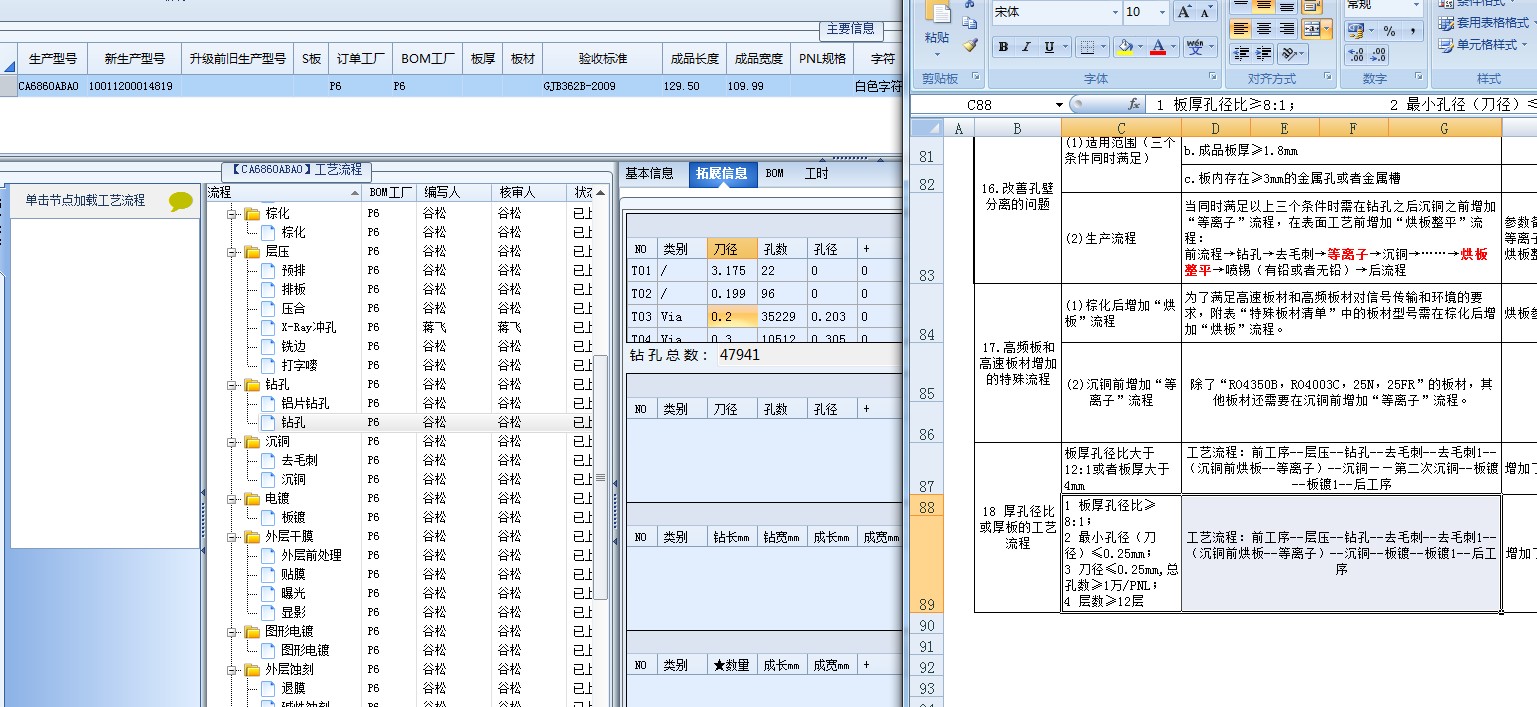This screenshot has height=707, width=1537.
Task: Apply percent style formatting
Action: [x=1390, y=32]
